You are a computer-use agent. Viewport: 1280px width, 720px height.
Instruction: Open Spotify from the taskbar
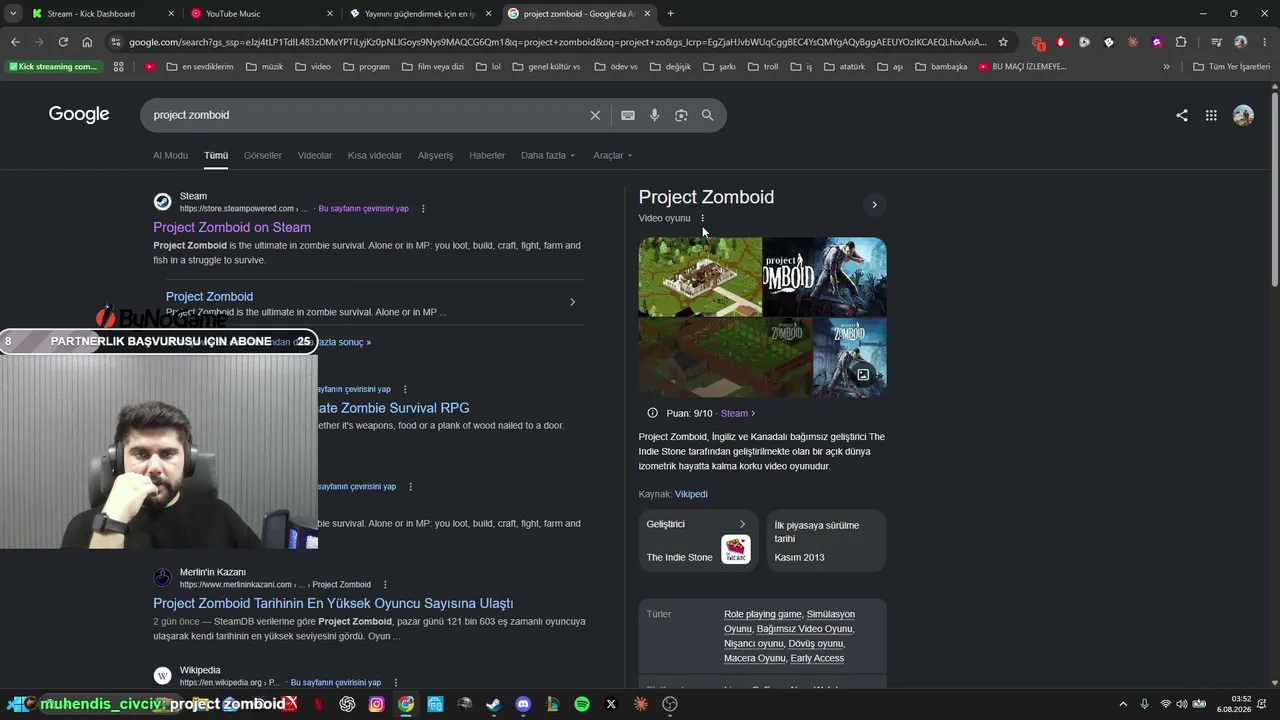tap(582, 704)
